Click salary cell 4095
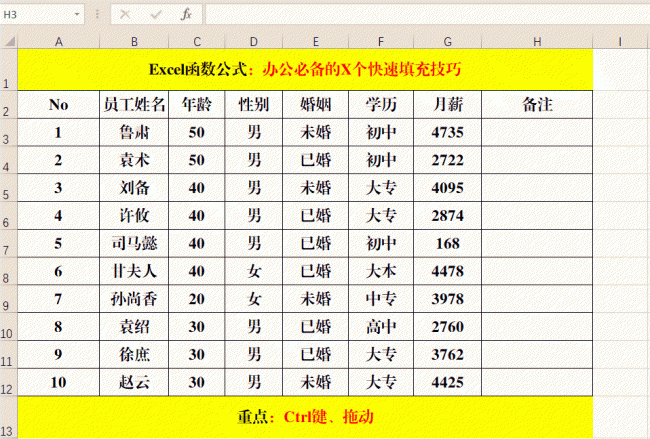The height and width of the screenshot is (439, 650). [x=448, y=188]
